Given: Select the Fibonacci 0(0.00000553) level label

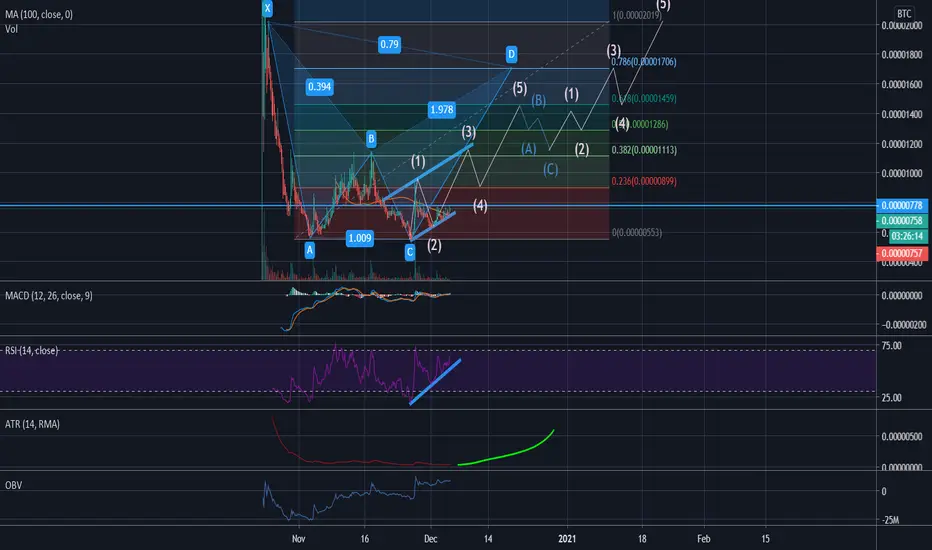Looking at the screenshot, I should coord(637,232).
